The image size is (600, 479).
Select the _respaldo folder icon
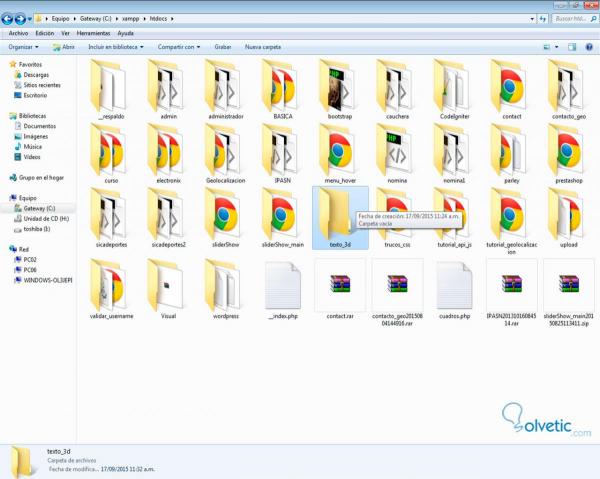click(111, 85)
